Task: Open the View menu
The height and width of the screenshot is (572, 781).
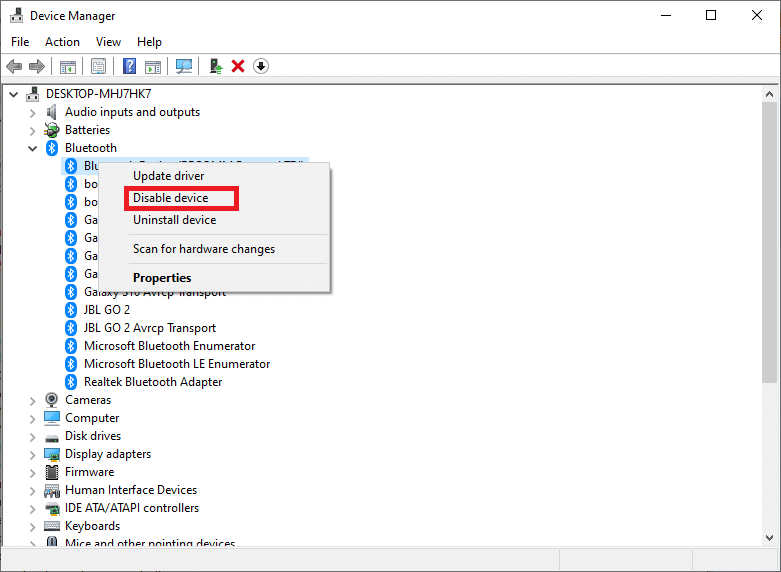Action: (108, 42)
